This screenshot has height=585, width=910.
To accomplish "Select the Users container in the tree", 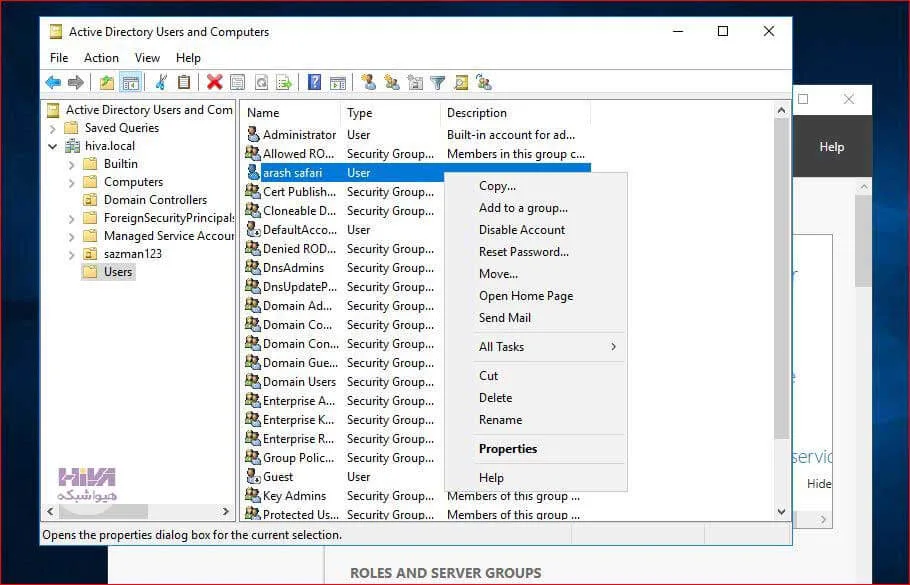I will (x=118, y=272).
